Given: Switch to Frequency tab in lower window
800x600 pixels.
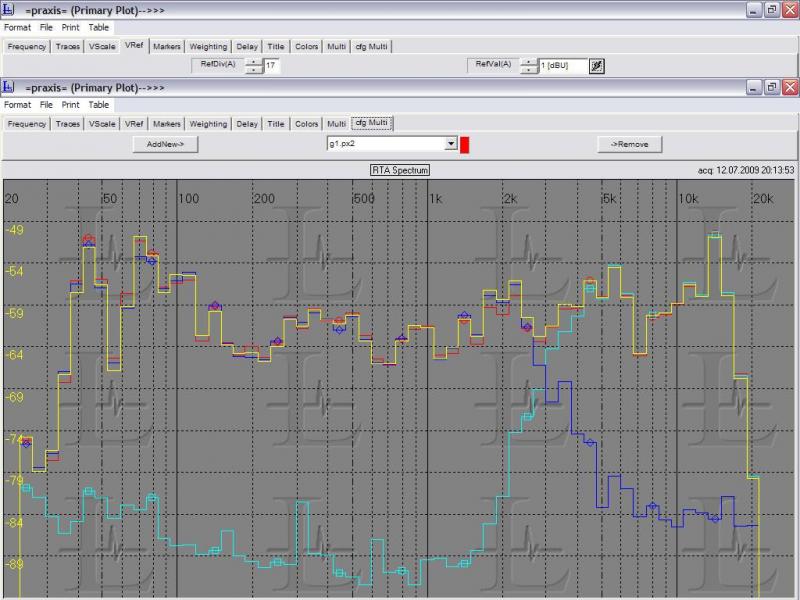Looking at the screenshot, I should [x=27, y=124].
